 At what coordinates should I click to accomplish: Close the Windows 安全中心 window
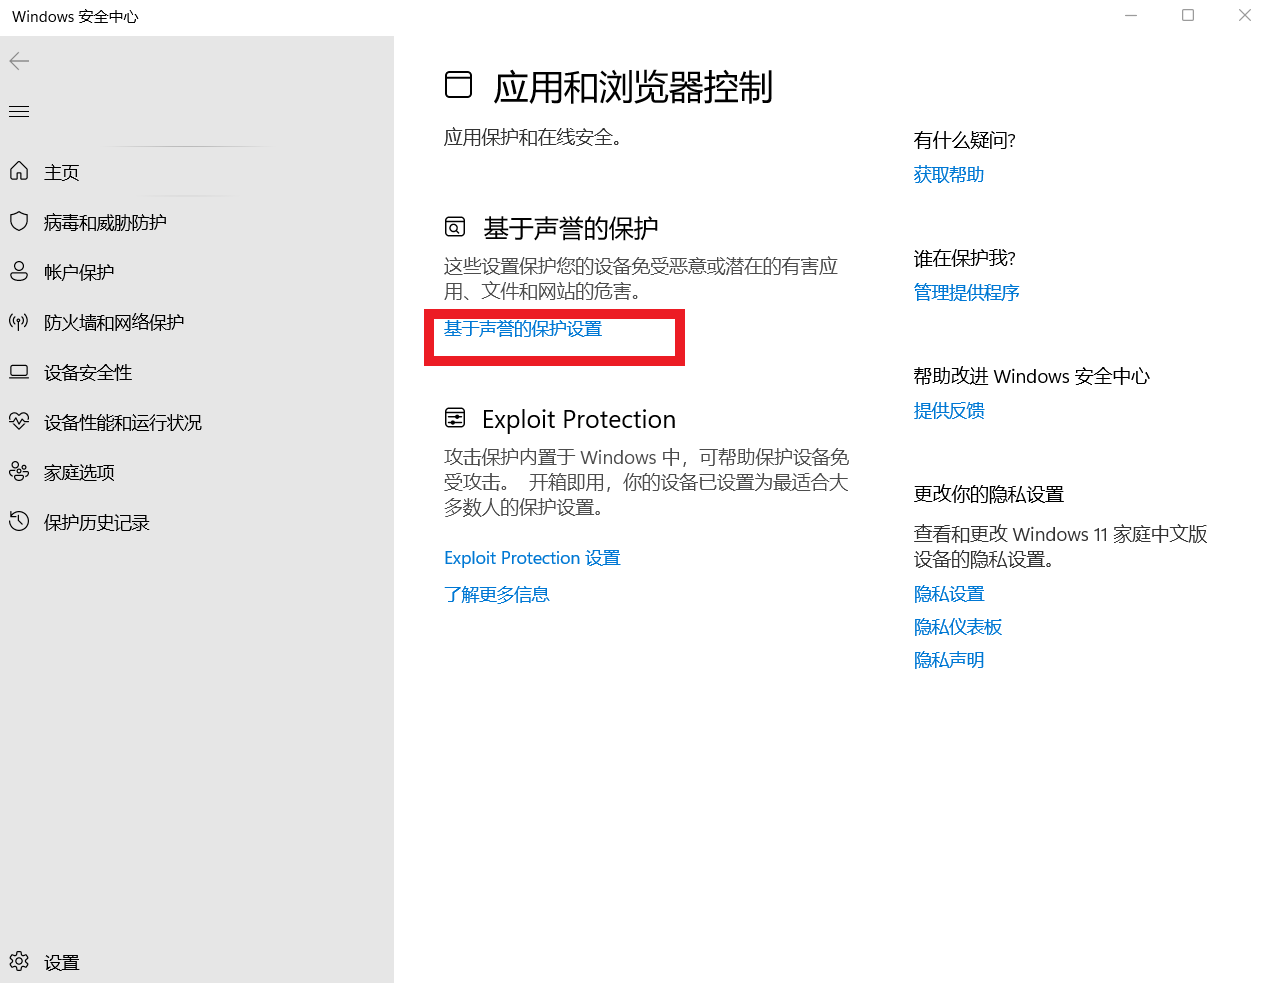pyautogui.click(x=1245, y=15)
